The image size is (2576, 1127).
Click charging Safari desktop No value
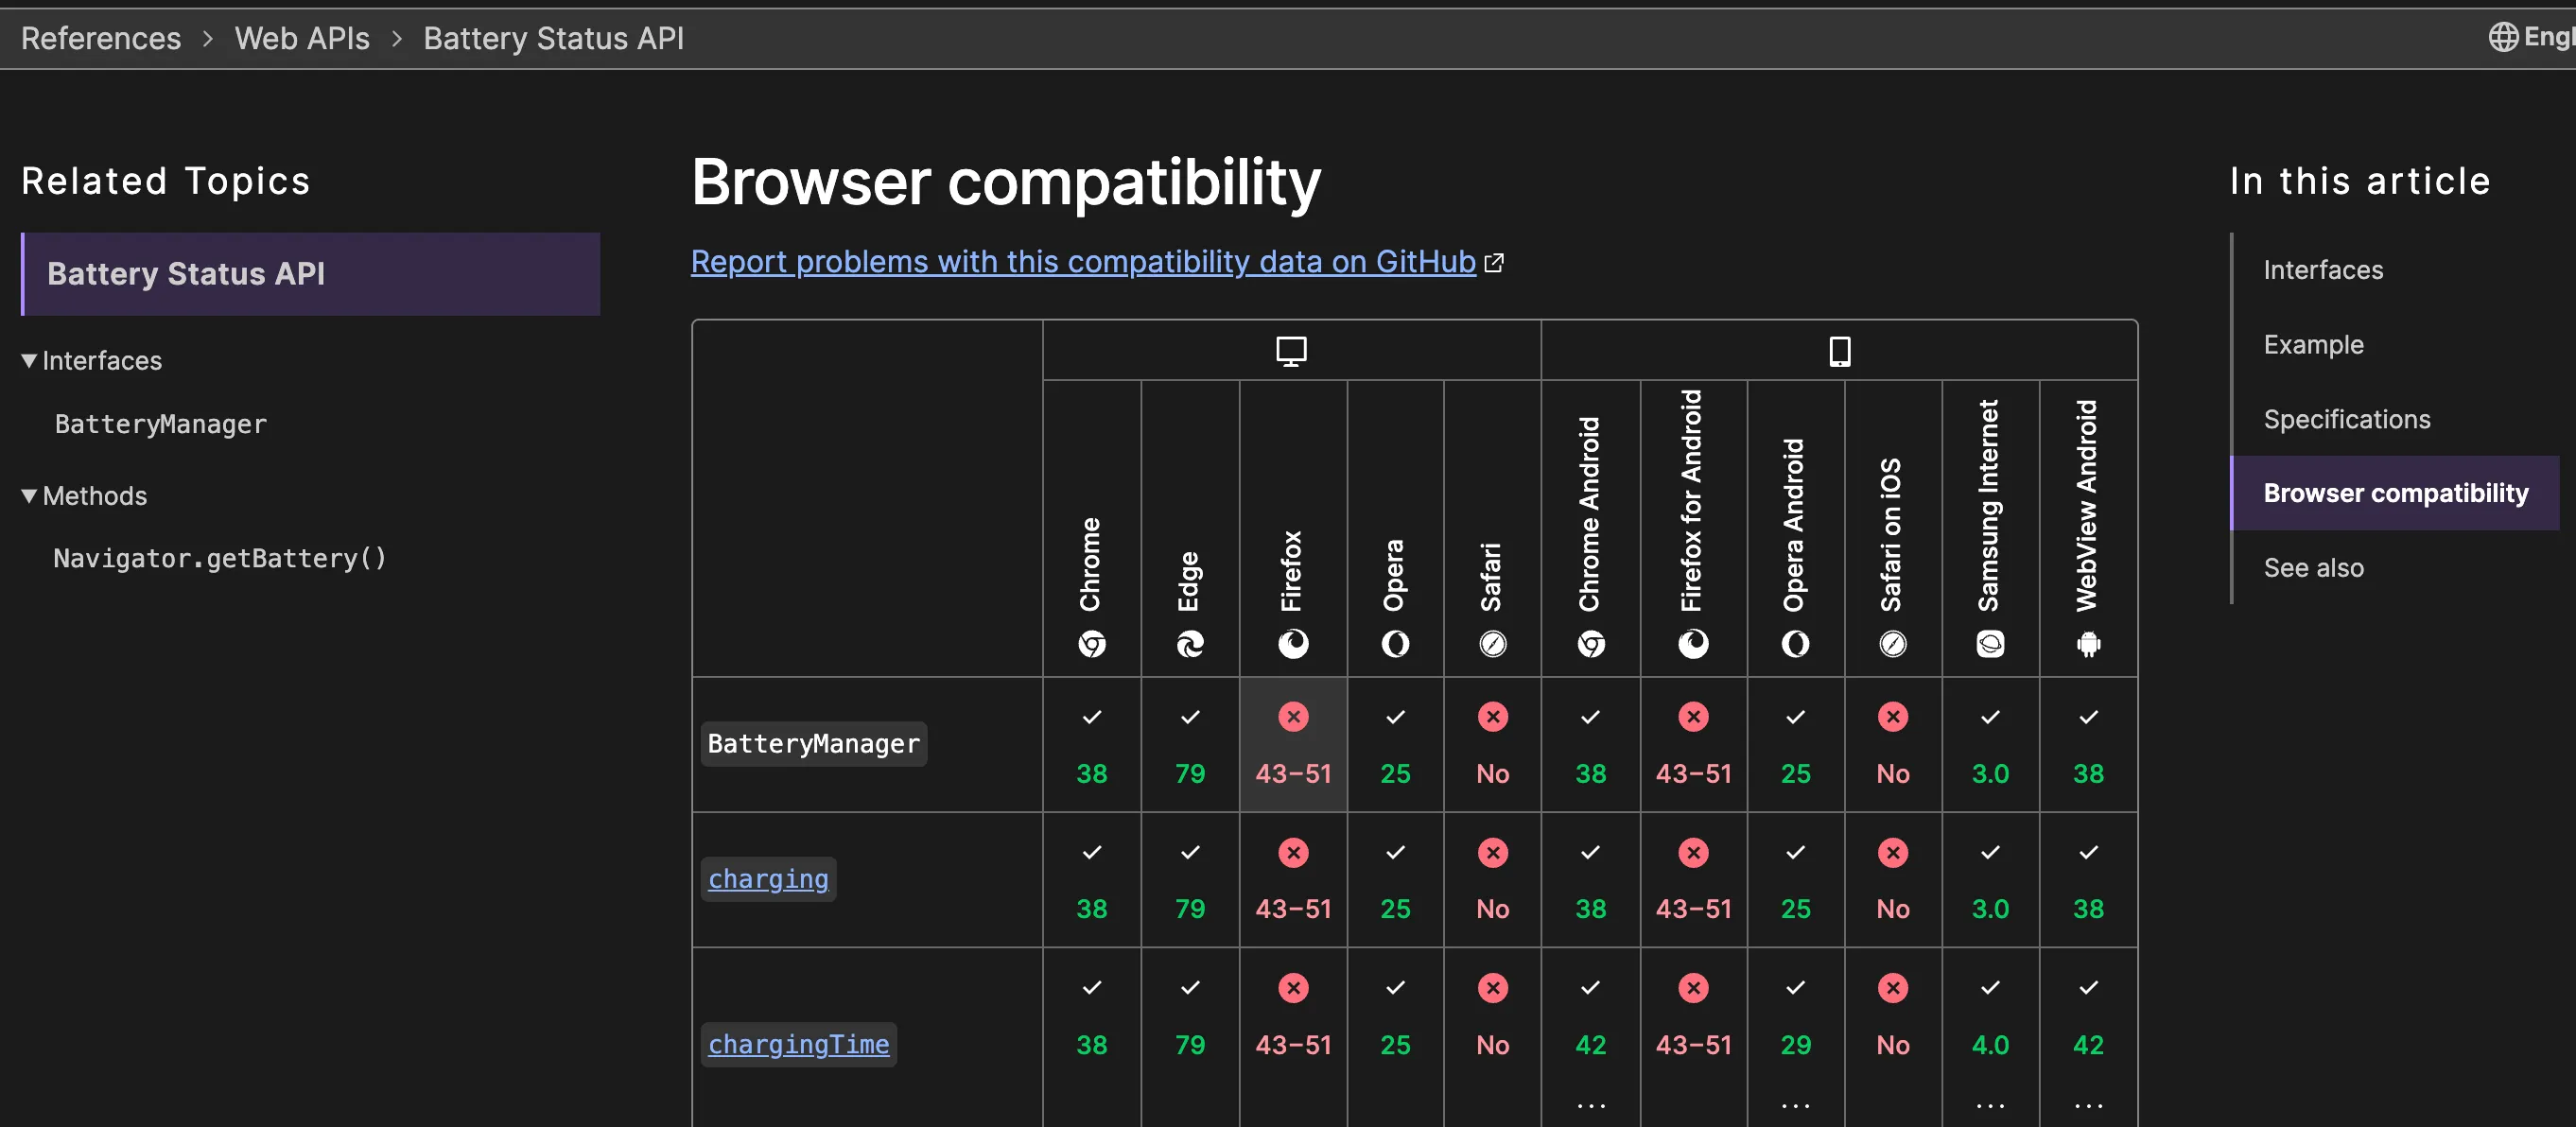coord(1492,909)
